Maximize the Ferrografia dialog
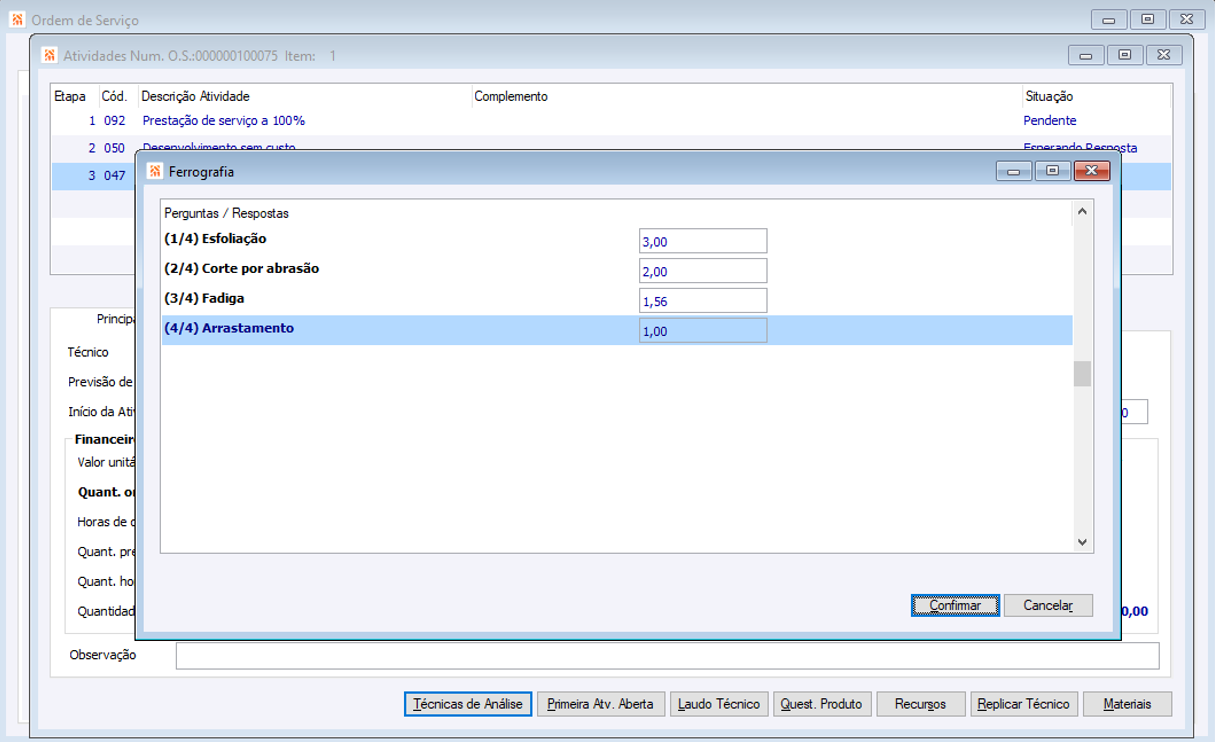 coord(1052,171)
